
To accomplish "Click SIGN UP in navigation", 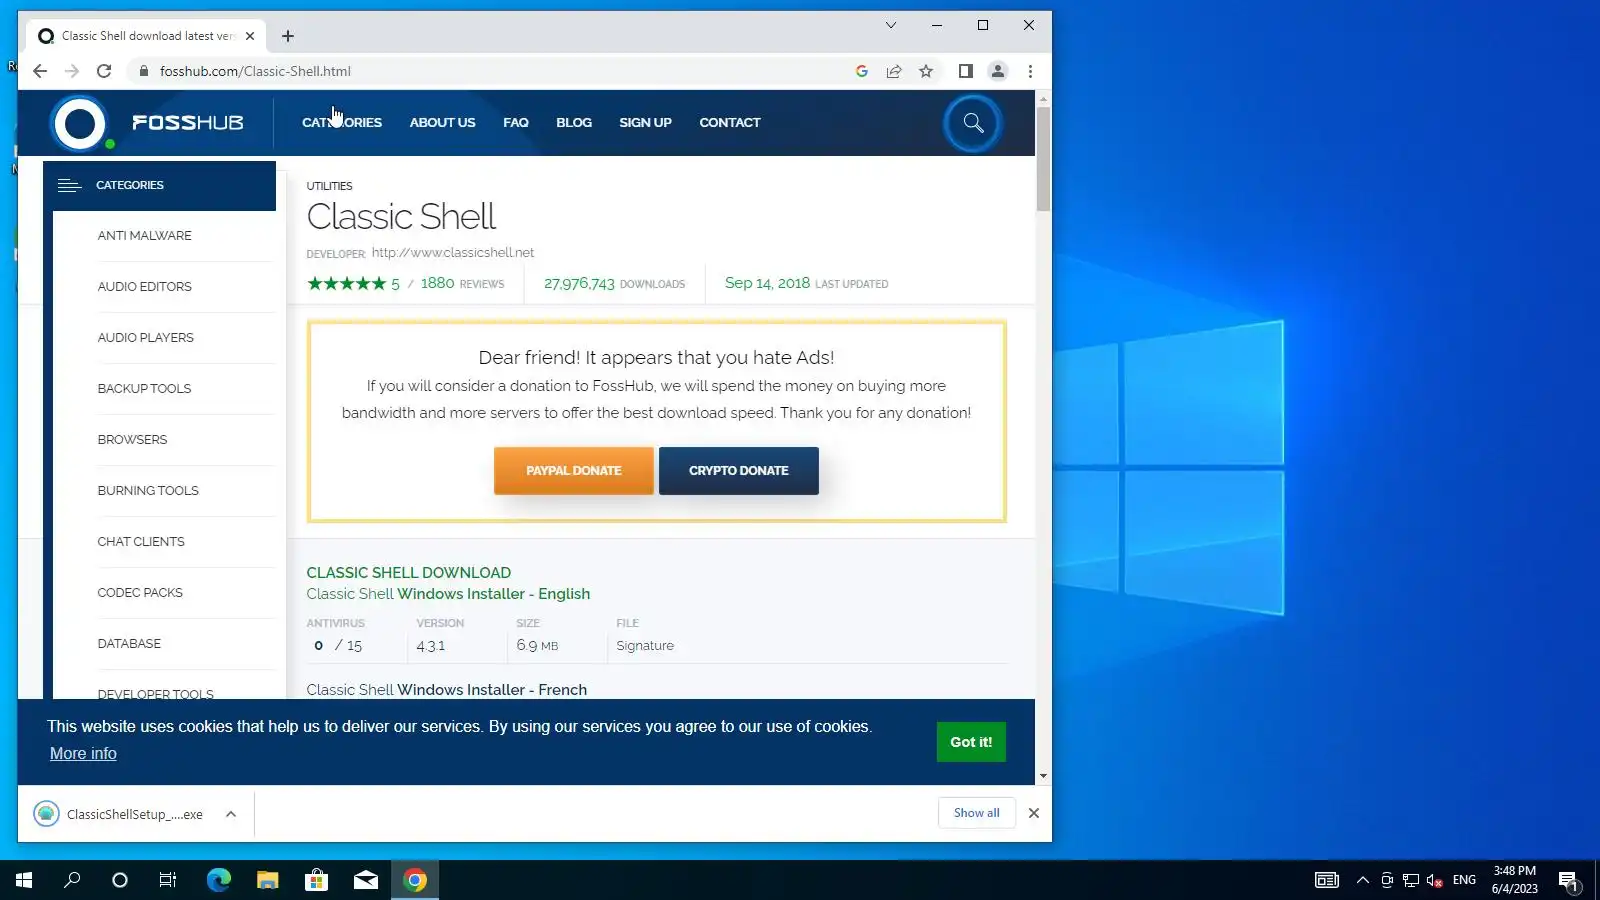I will pos(645,123).
